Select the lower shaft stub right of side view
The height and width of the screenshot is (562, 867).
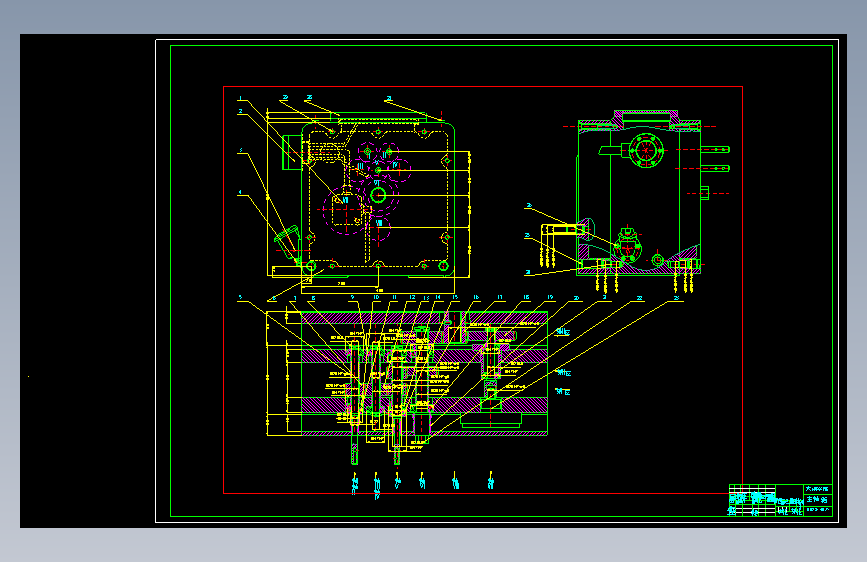tap(715, 168)
